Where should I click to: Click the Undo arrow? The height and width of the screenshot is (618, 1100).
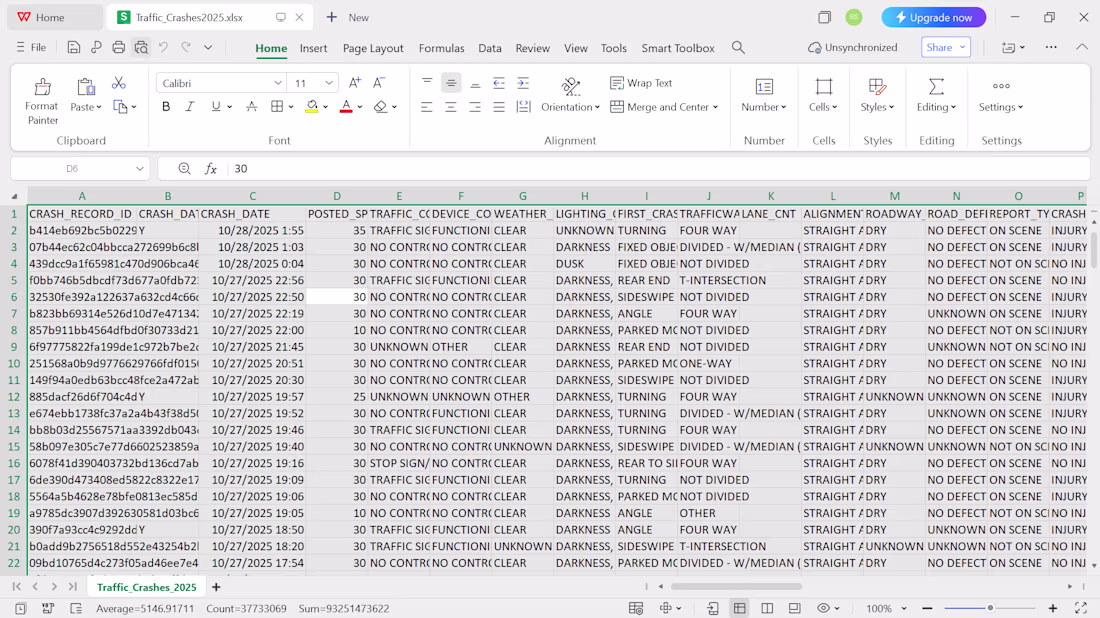coord(163,48)
